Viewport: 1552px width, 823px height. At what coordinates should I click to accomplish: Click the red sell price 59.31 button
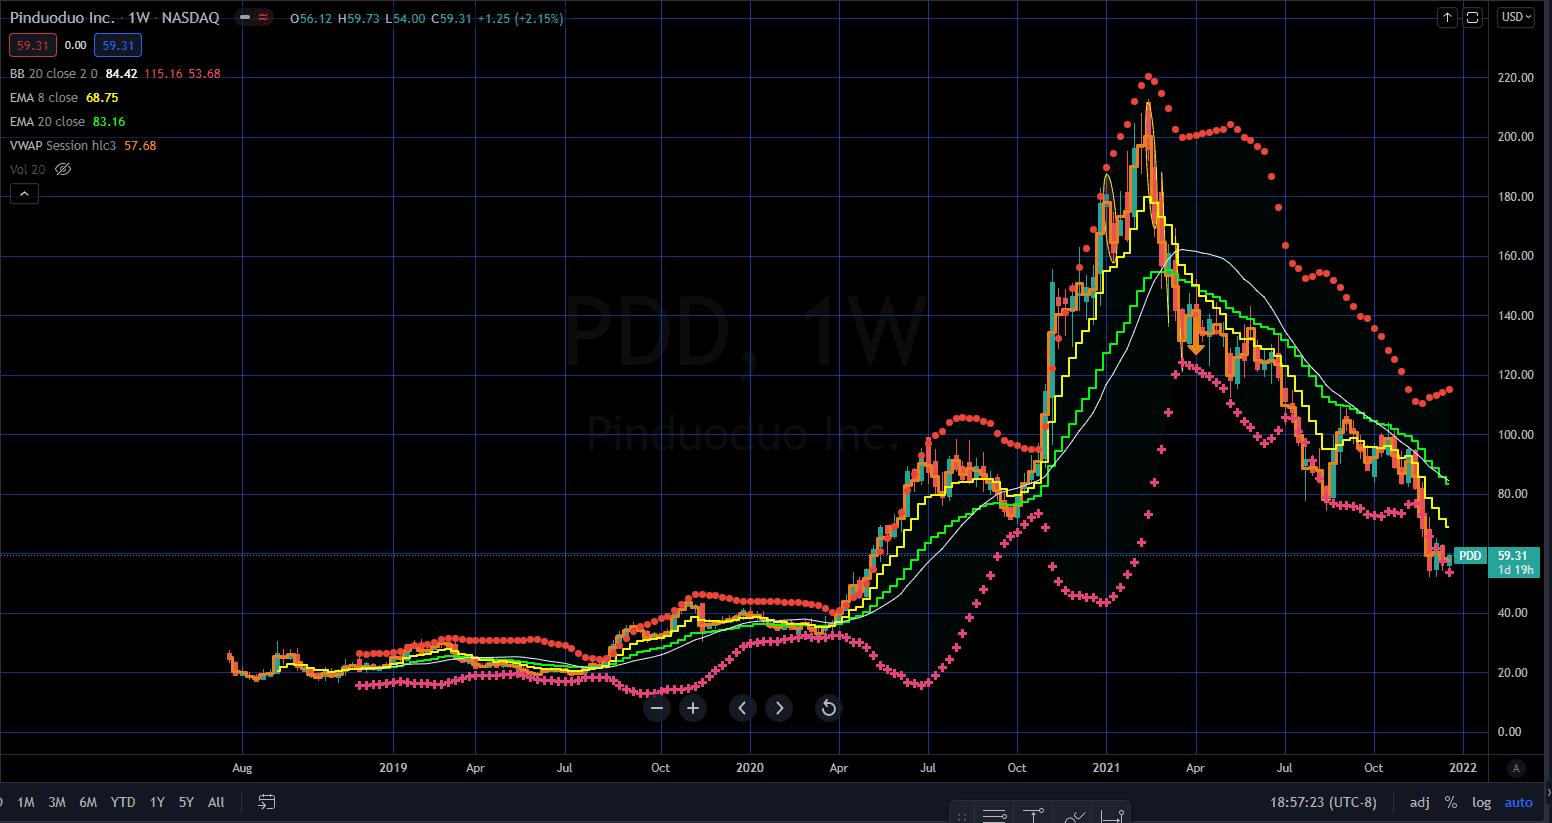(33, 45)
